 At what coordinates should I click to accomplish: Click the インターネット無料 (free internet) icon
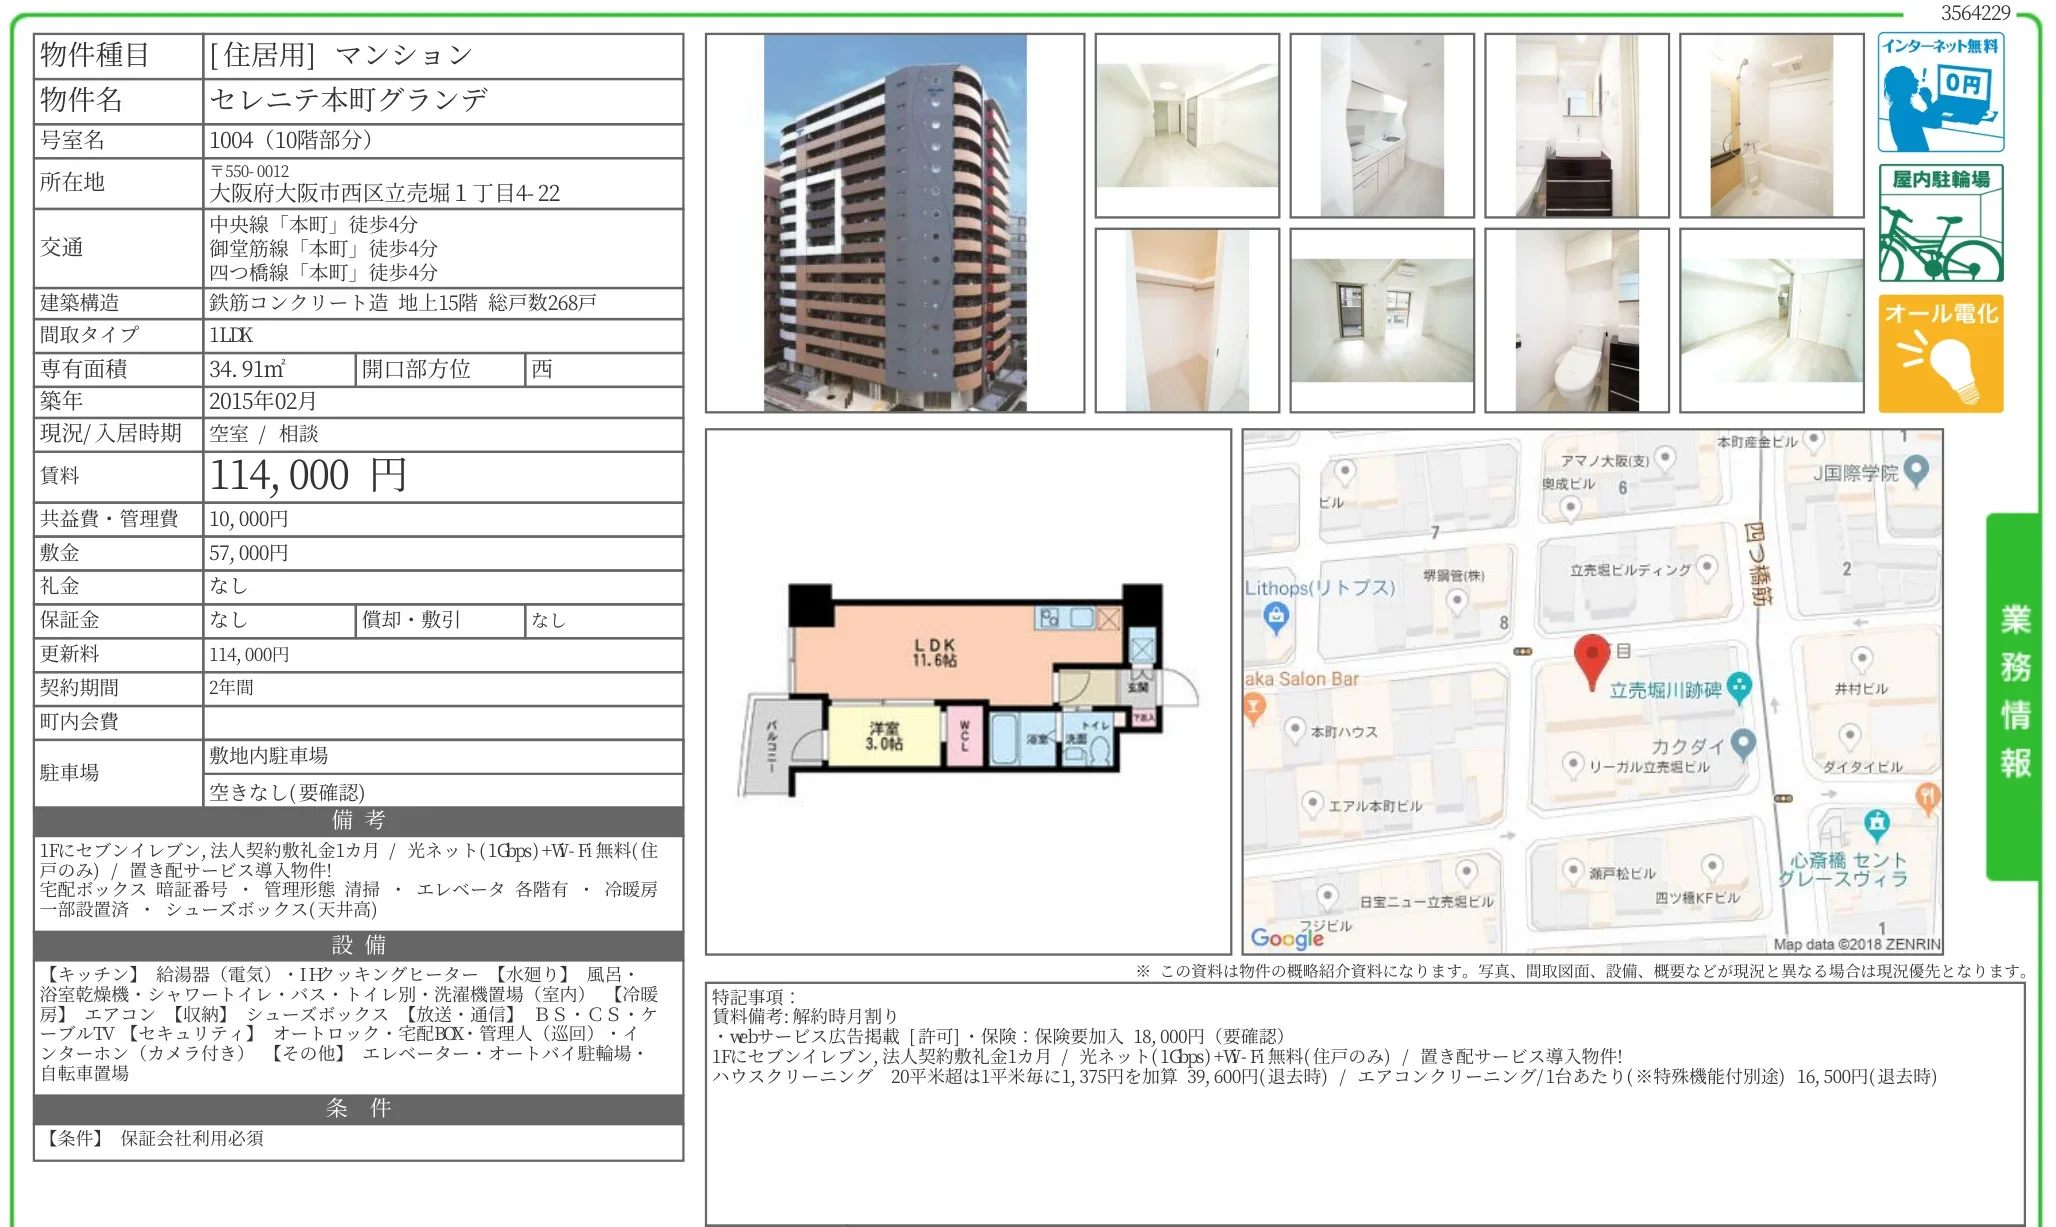pyautogui.click(x=1940, y=92)
